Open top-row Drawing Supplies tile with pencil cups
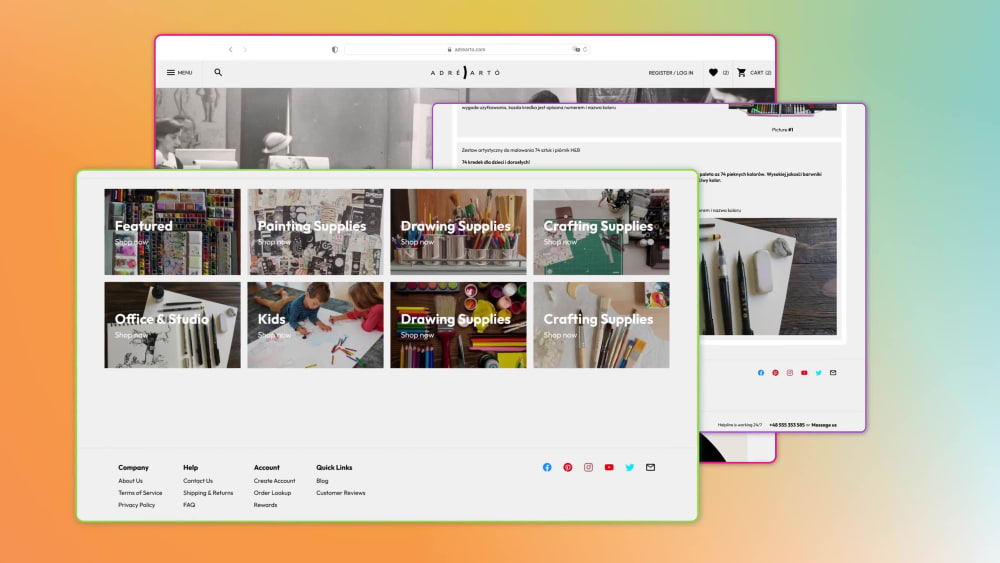This screenshot has width=1000, height=563. point(459,231)
